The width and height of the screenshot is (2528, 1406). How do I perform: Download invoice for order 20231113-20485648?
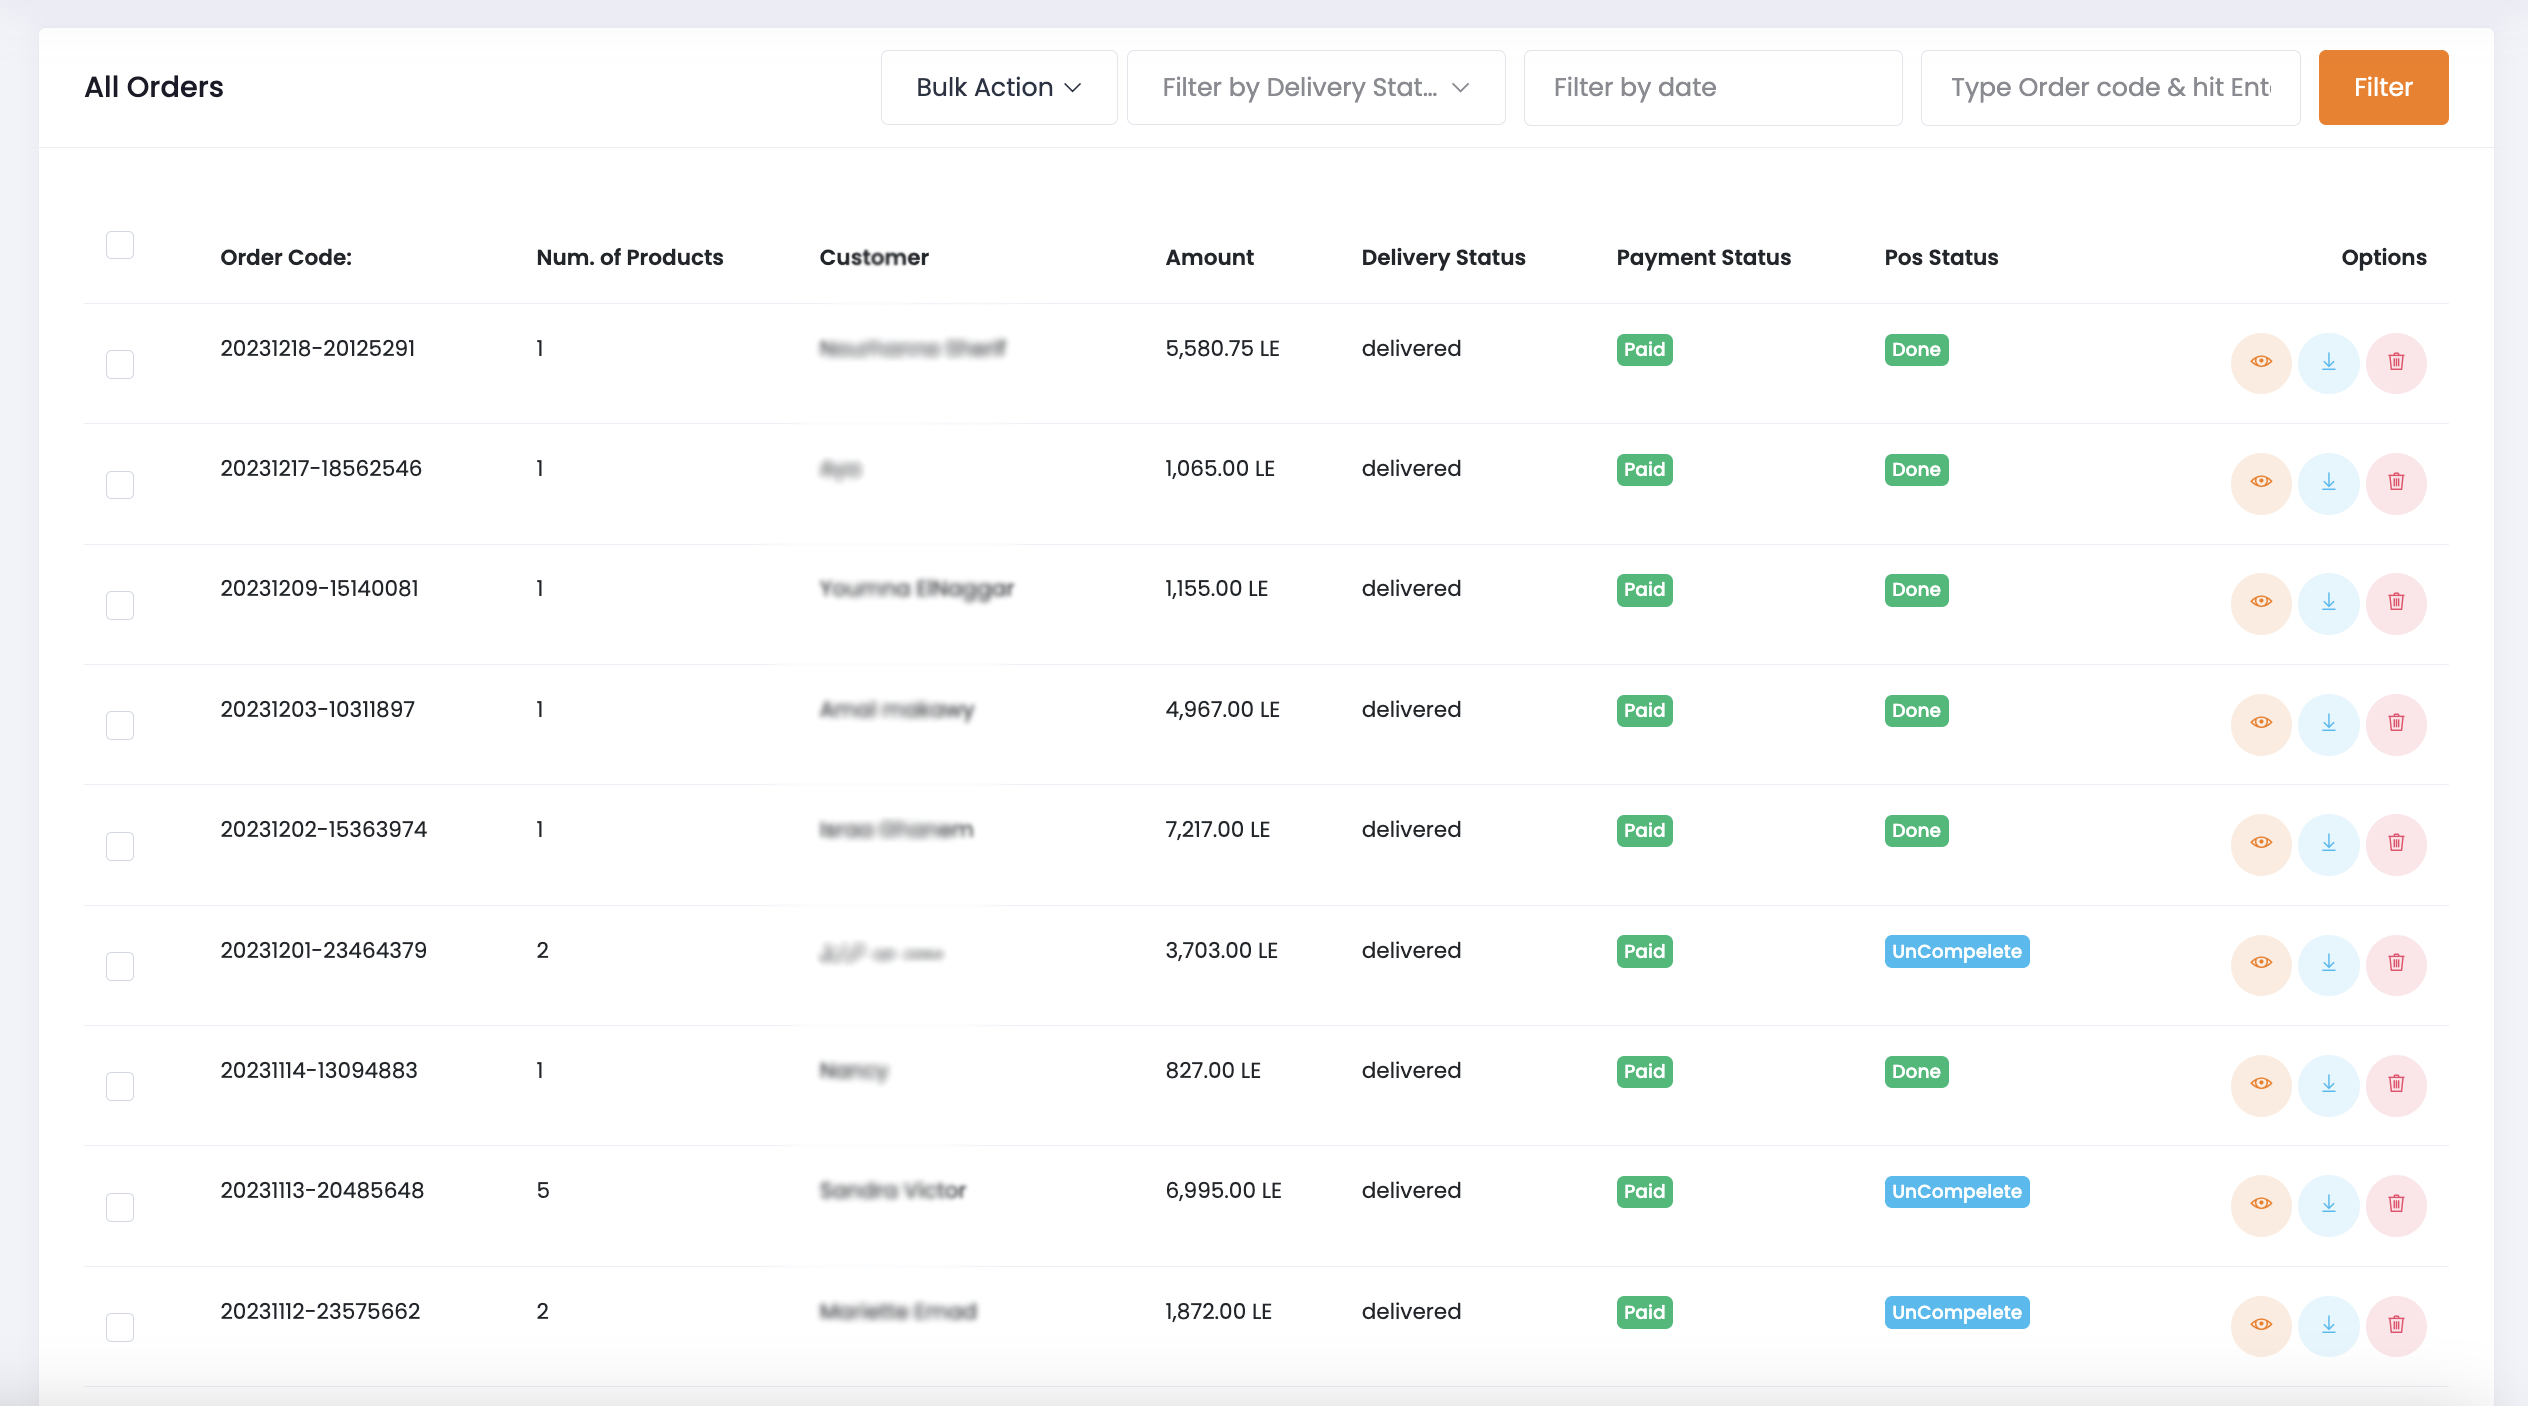(2328, 1205)
